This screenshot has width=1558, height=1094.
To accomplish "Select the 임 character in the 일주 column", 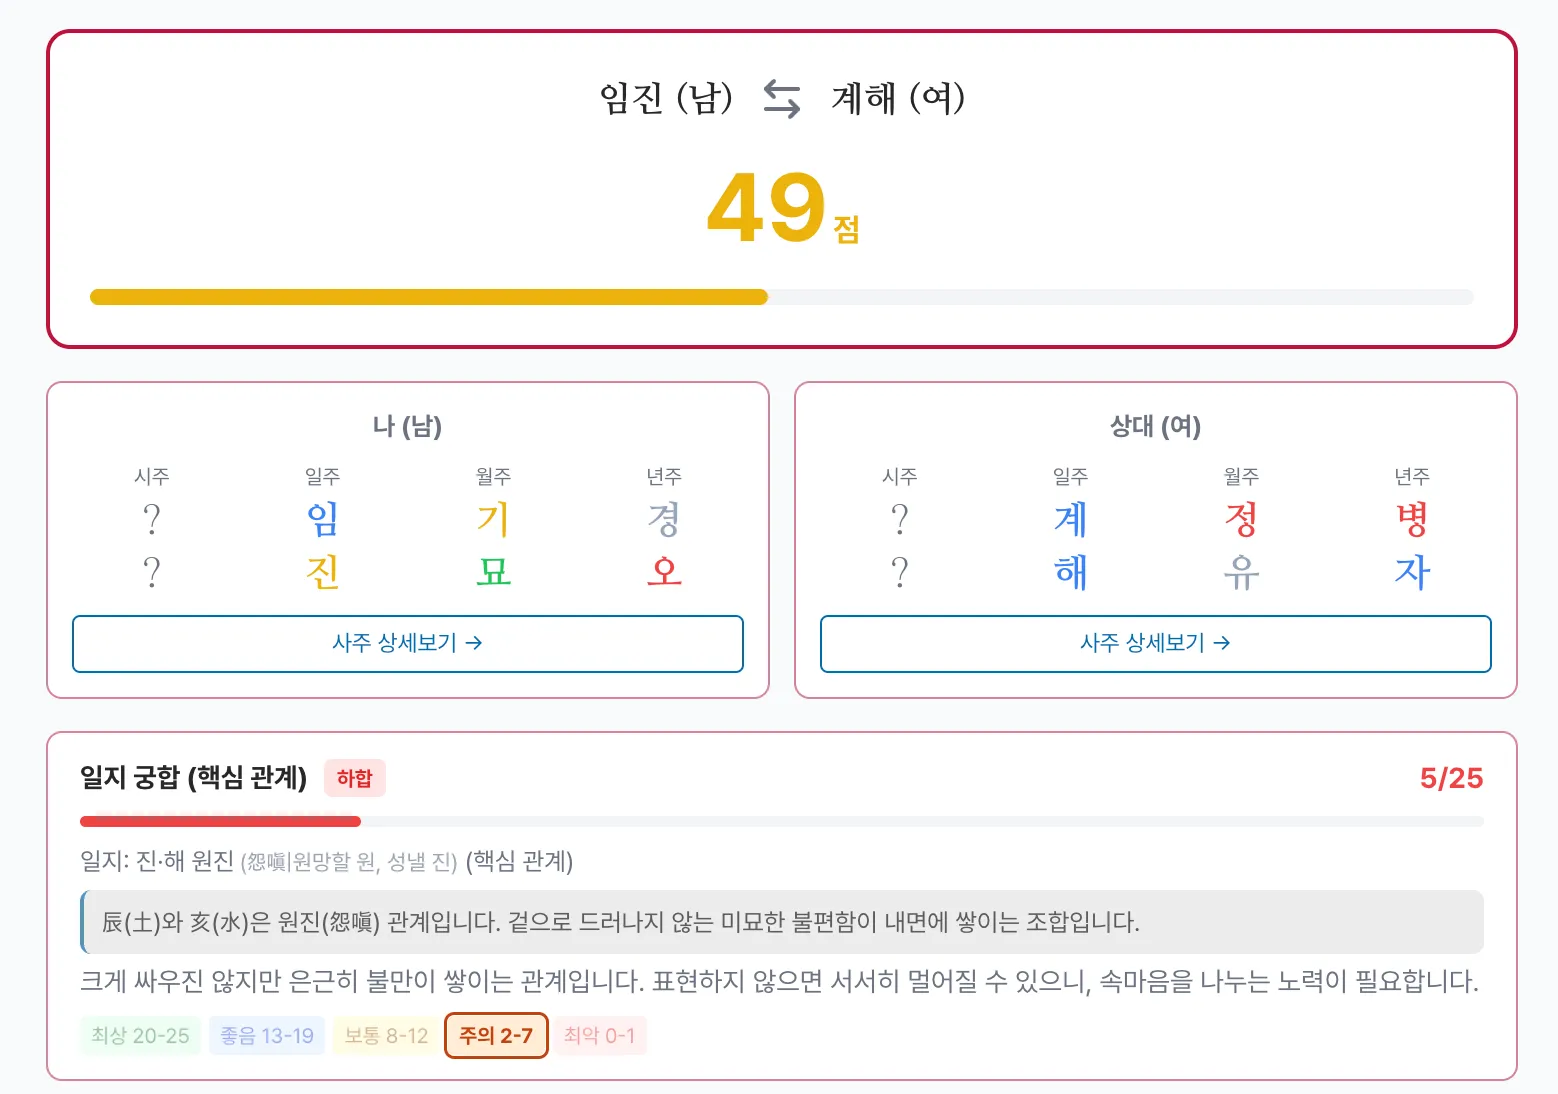I will point(321,519).
